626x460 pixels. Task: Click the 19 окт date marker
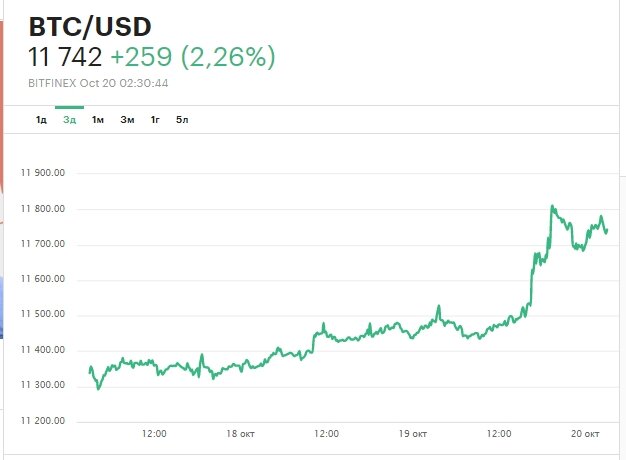coord(413,433)
